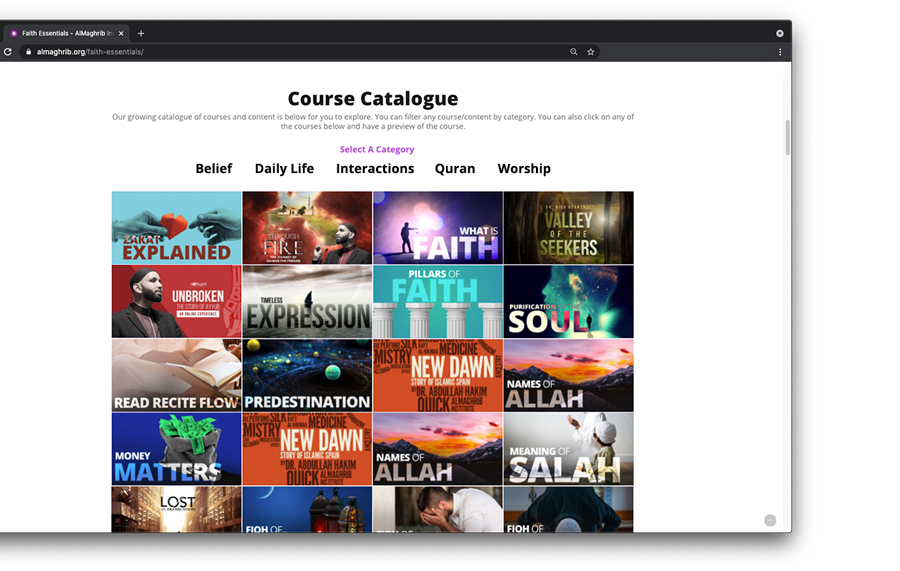This screenshot has height=571, width=900.
Task: Open the Purification of the Soul course
Action: pyautogui.click(x=569, y=301)
